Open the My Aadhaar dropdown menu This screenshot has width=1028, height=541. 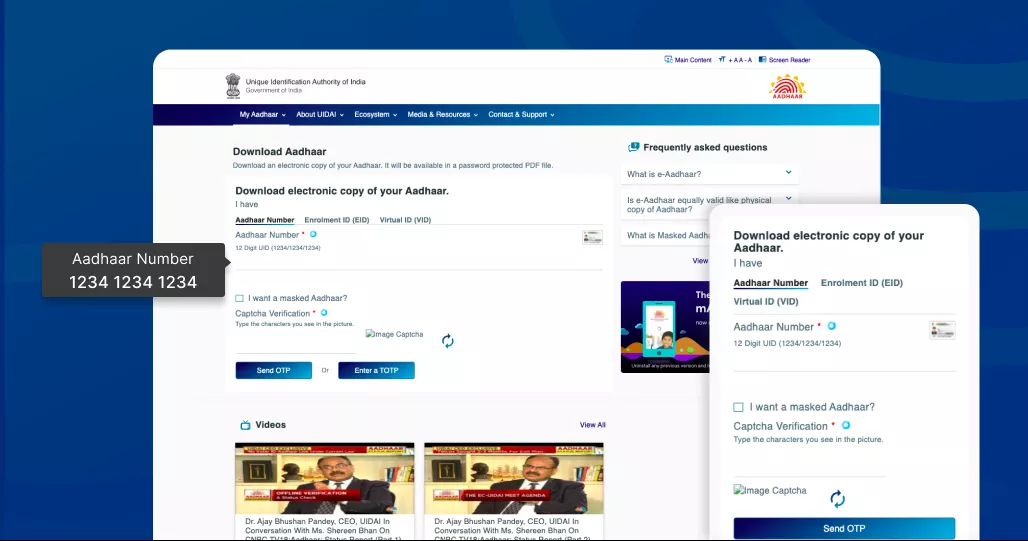pyautogui.click(x=262, y=115)
